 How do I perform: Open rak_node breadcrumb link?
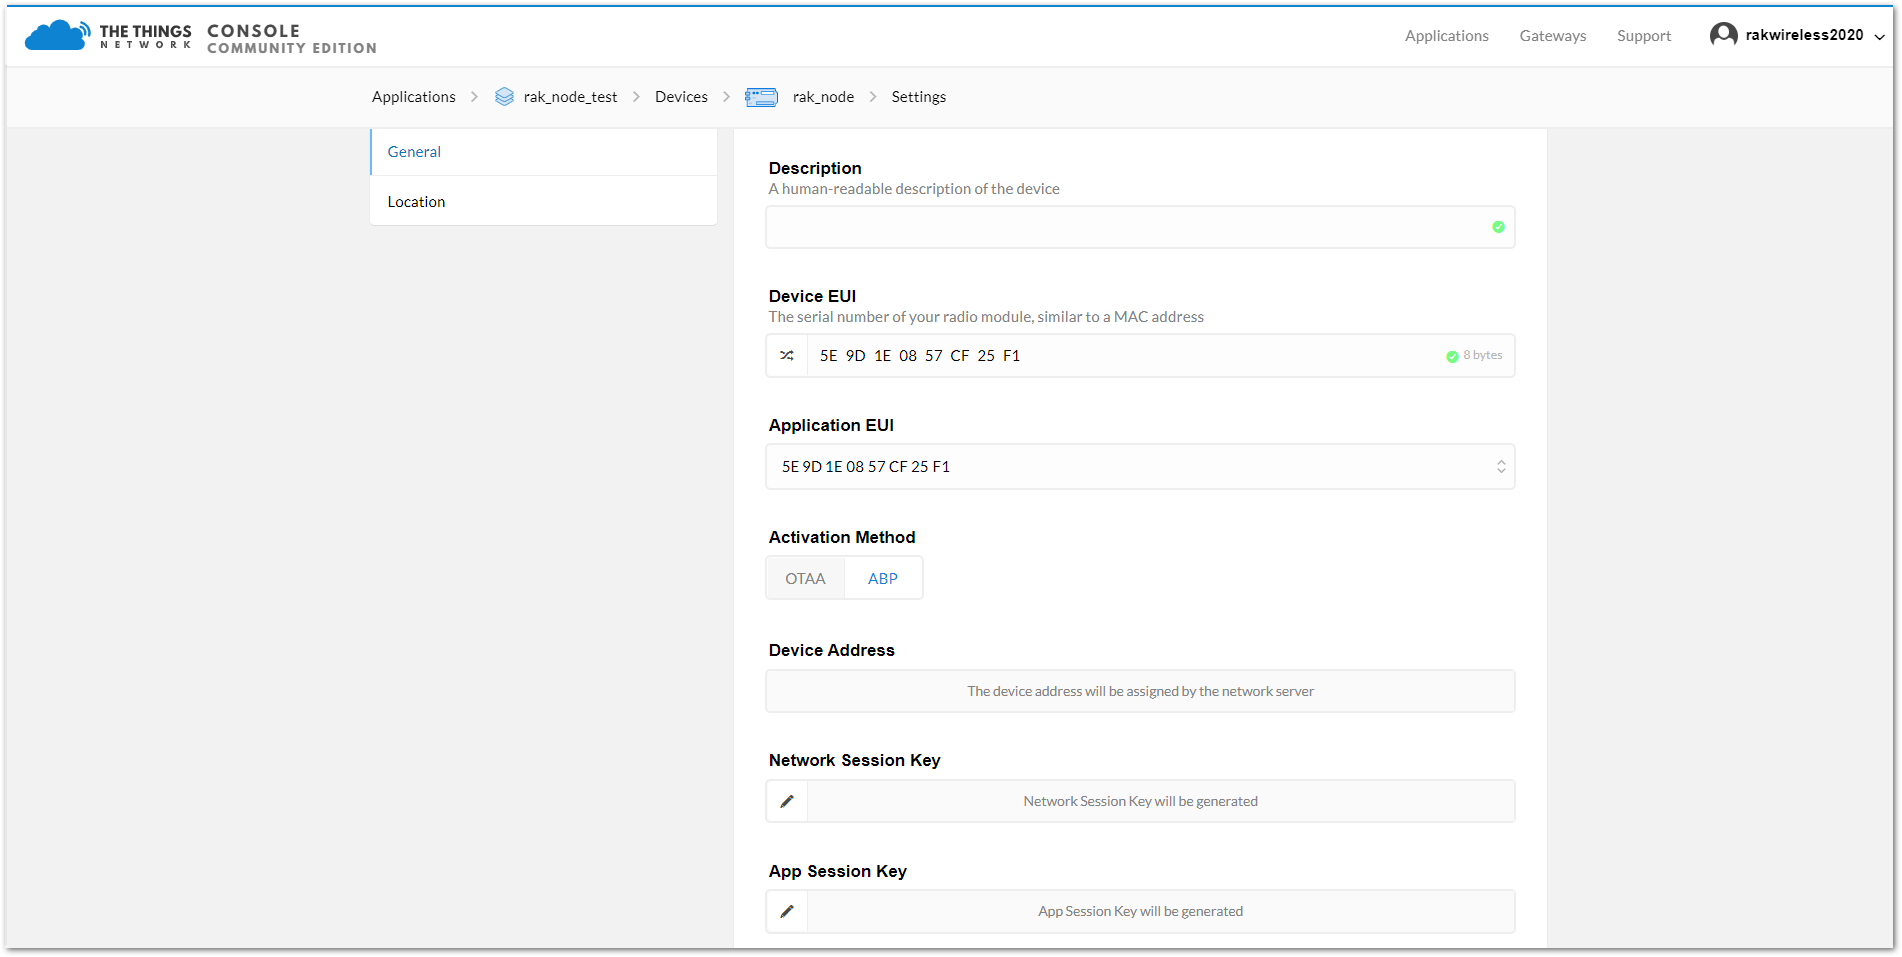point(823,97)
